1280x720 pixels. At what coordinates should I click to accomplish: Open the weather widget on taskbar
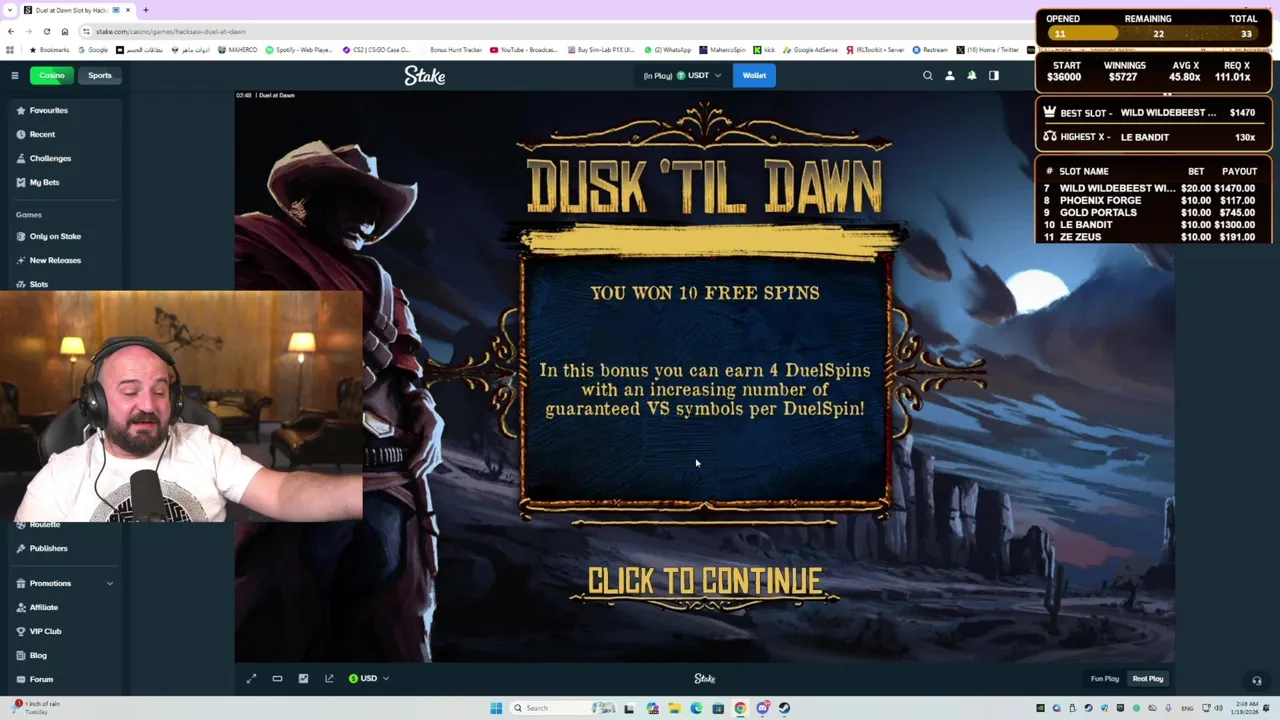point(36,708)
